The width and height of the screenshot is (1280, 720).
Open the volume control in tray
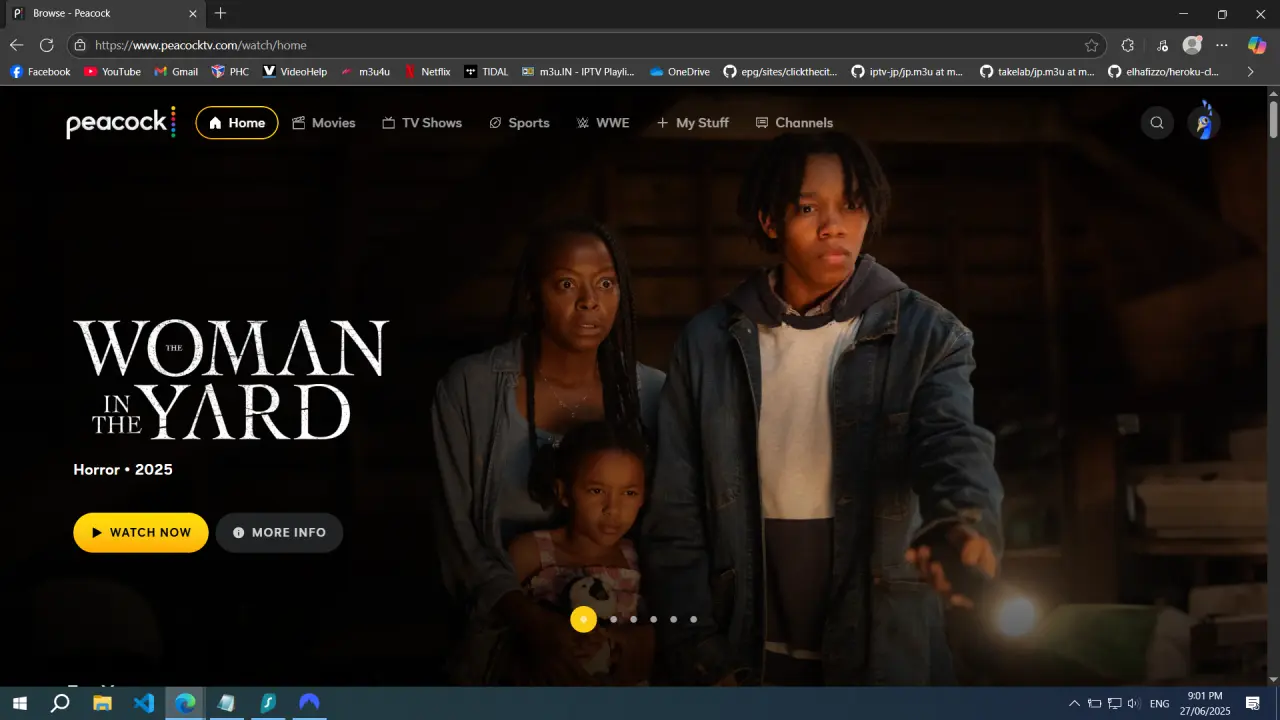point(1133,704)
